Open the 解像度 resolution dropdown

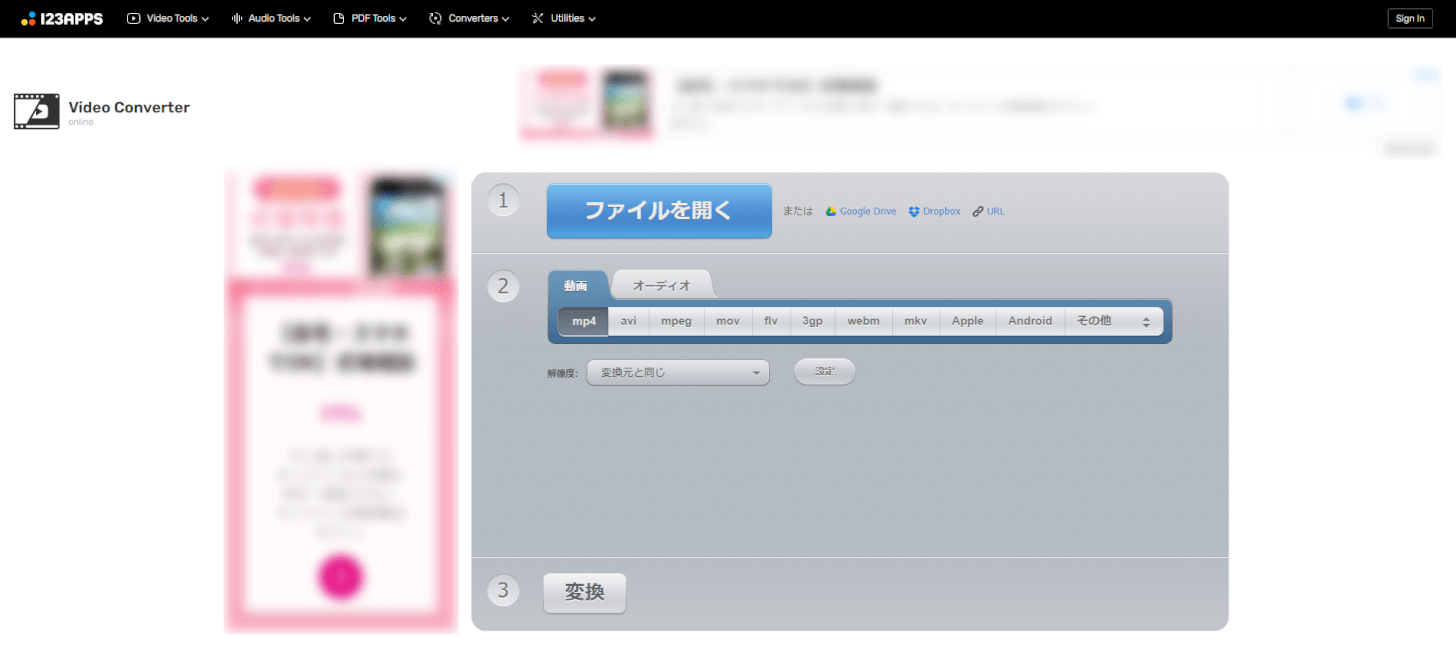[678, 373]
